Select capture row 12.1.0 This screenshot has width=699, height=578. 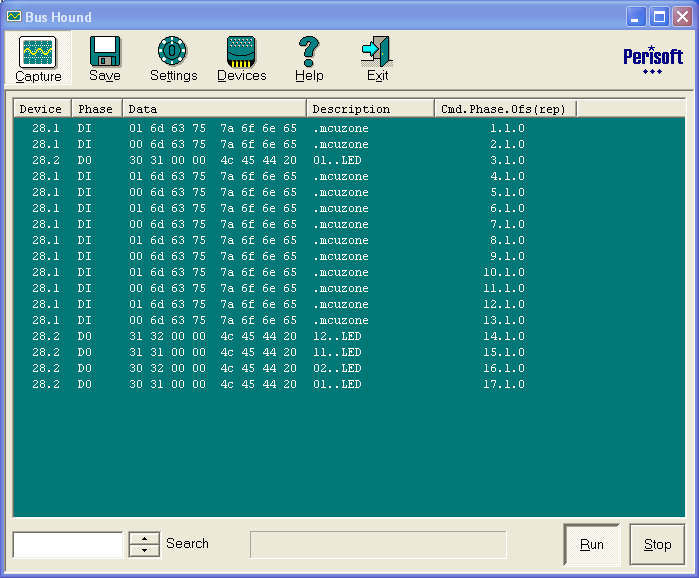click(x=349, y=304)
